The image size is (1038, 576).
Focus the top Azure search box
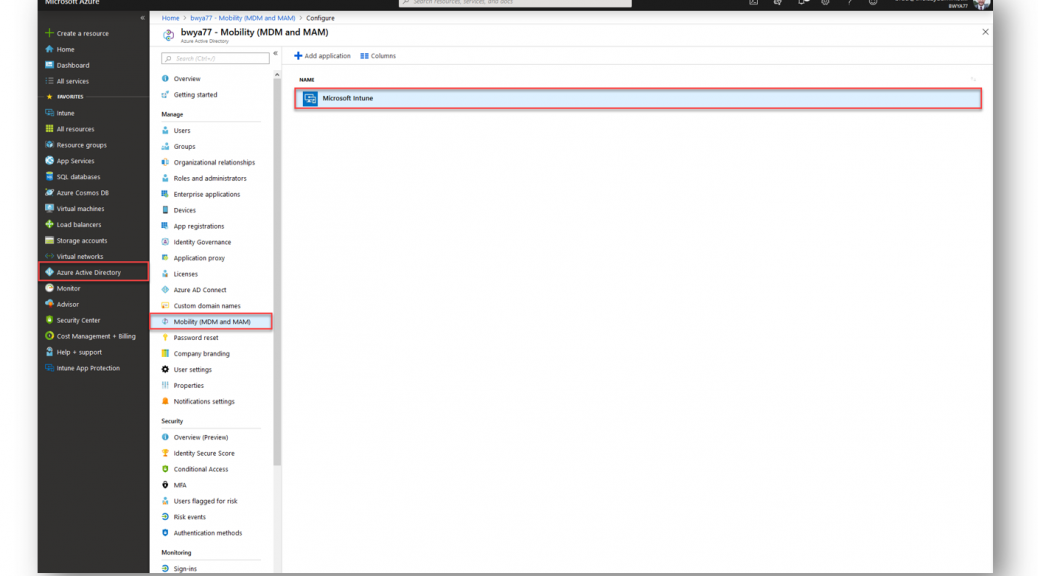[515, 3]
